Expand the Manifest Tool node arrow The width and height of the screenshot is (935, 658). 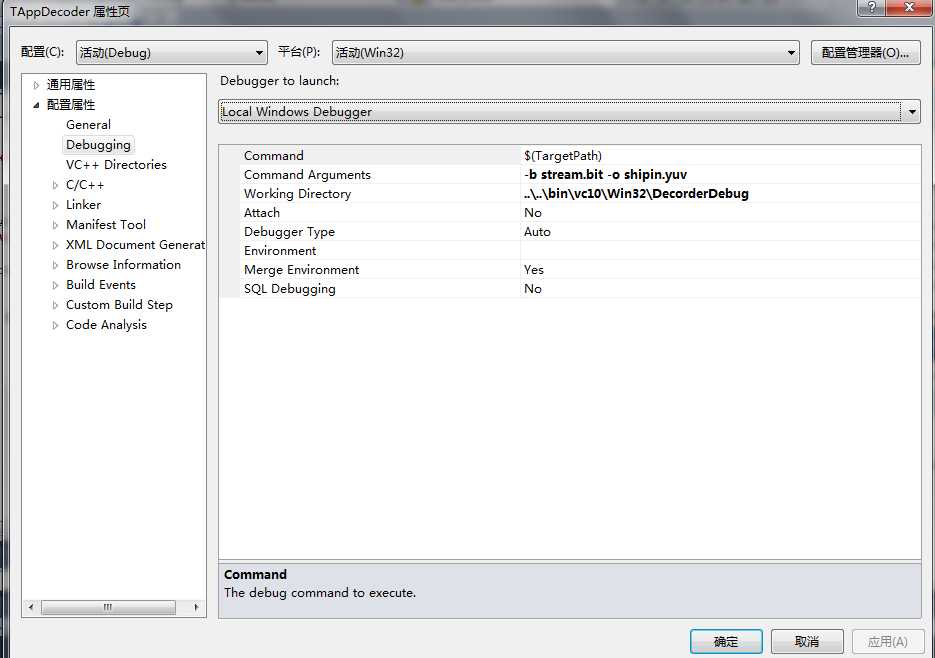click(55, 225)
